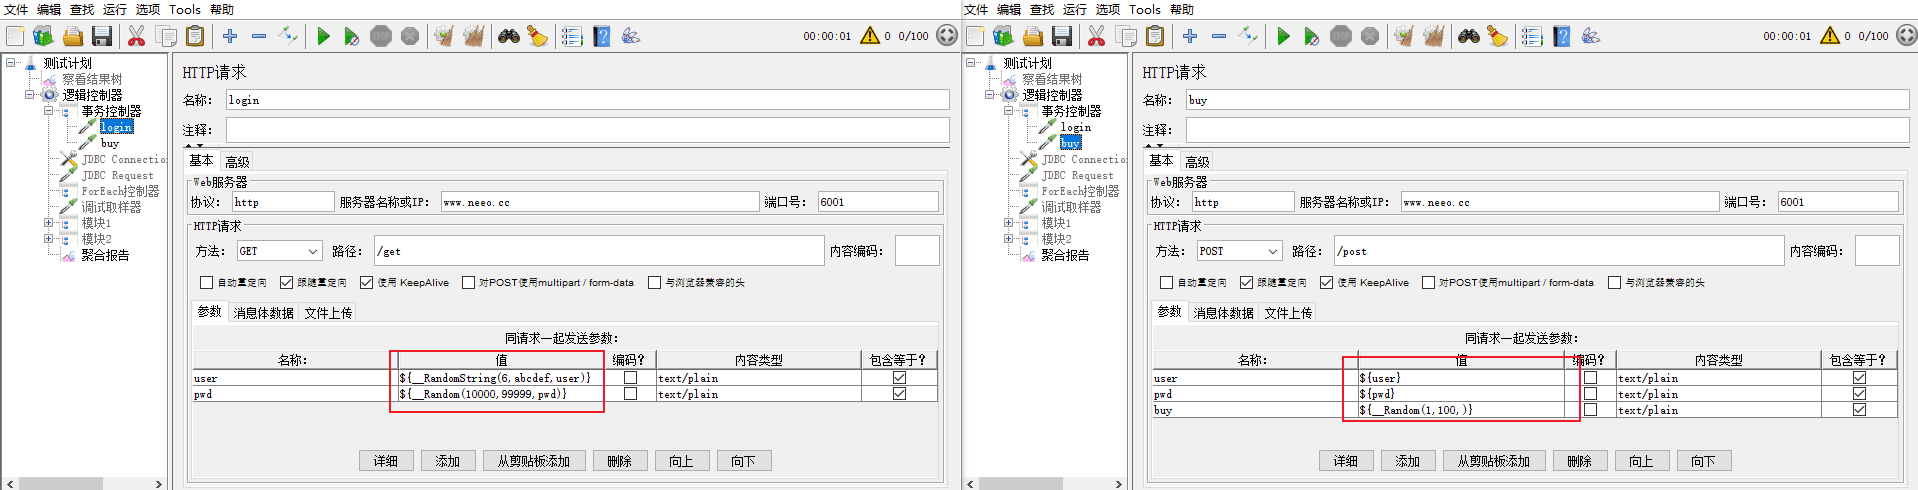Expand 模块2 tree node in left window

(x=49, y=239)
